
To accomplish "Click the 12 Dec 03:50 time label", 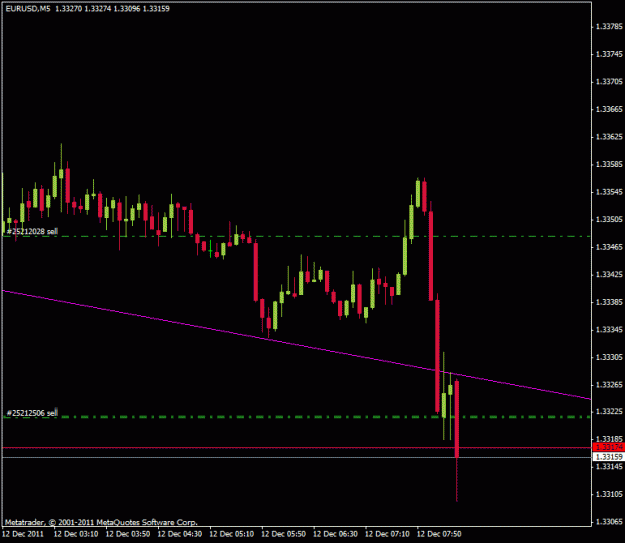I will point(128,534).
